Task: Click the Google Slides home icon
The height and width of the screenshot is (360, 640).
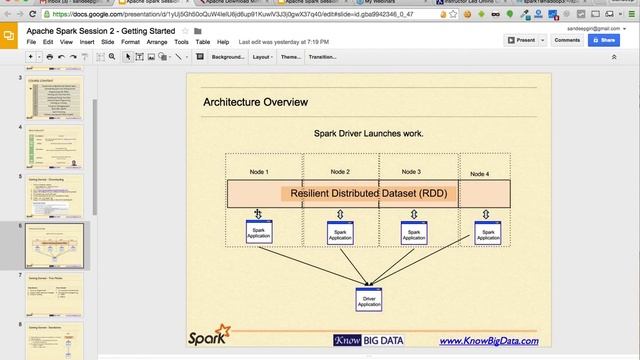Action: [x=9, y=36]
